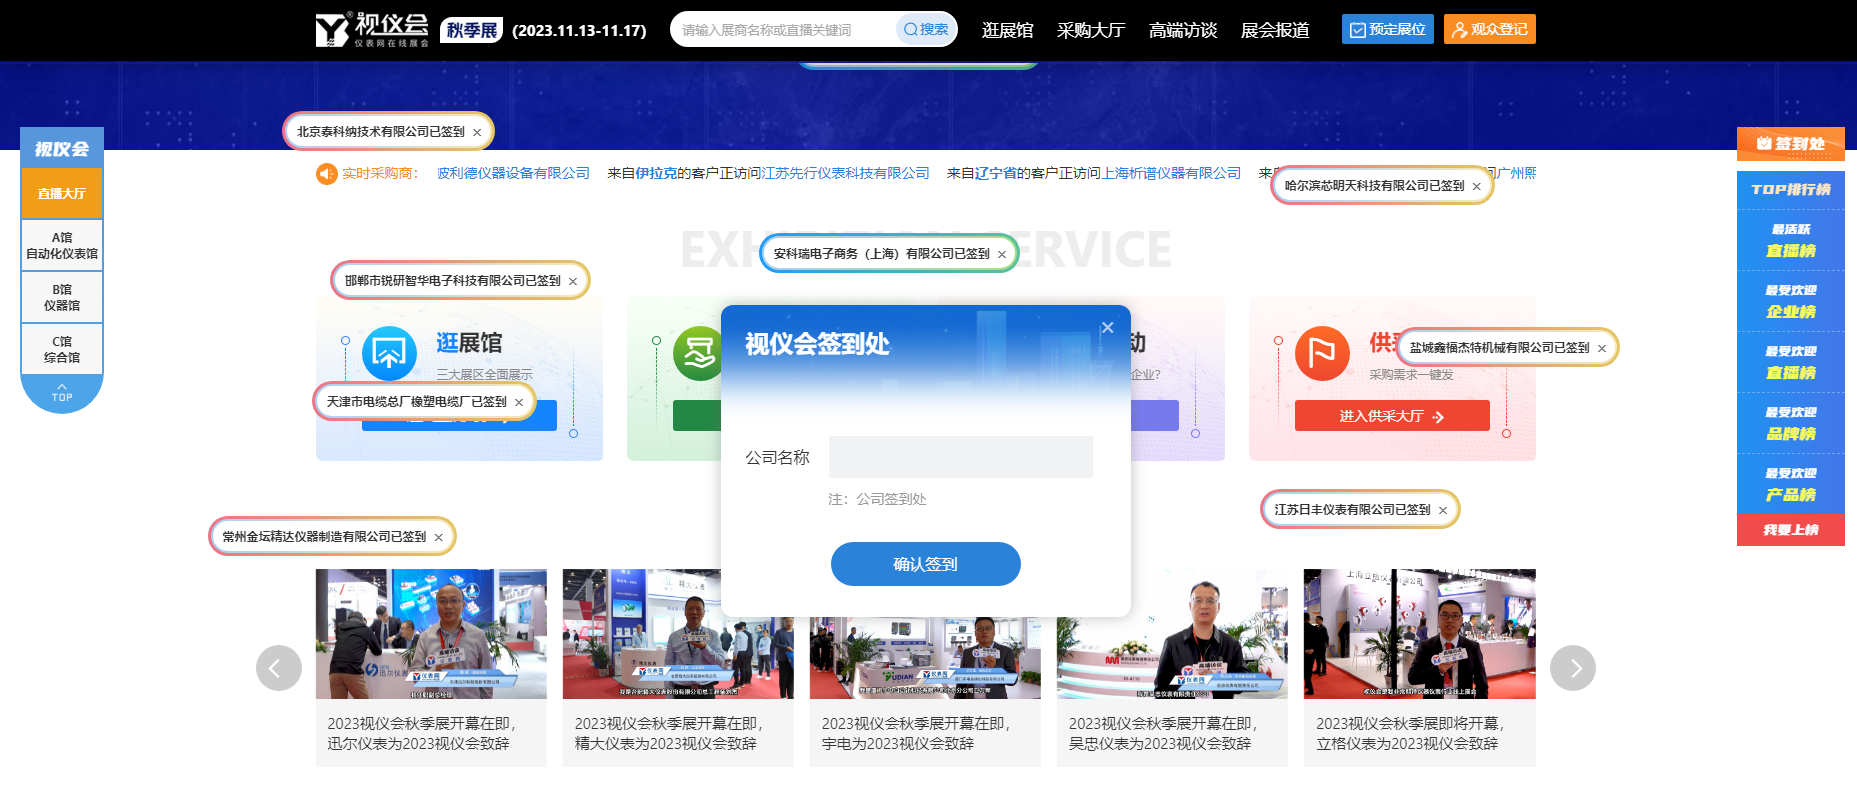Open the 展会报道 menu item
This screenshot has width=1857, height=802.
tap(1275, 30)
